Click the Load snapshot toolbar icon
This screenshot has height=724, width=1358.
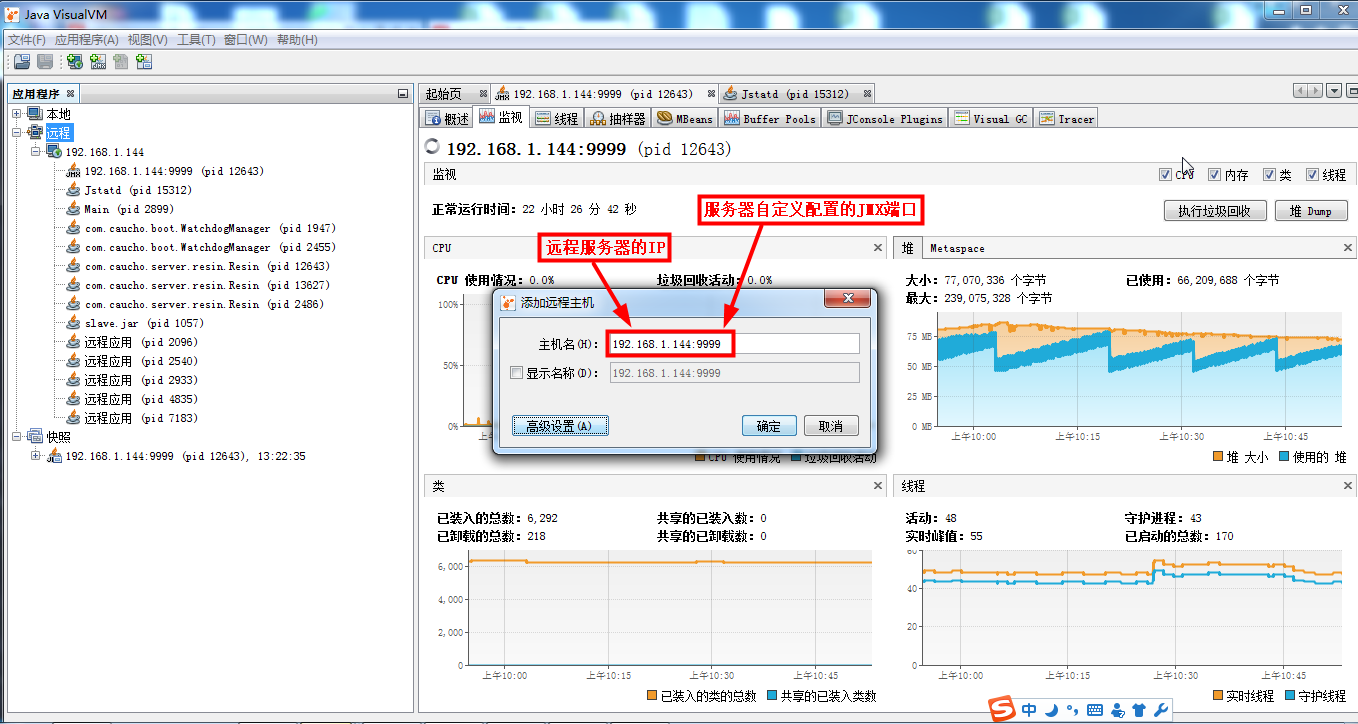(x=22, y=62)
